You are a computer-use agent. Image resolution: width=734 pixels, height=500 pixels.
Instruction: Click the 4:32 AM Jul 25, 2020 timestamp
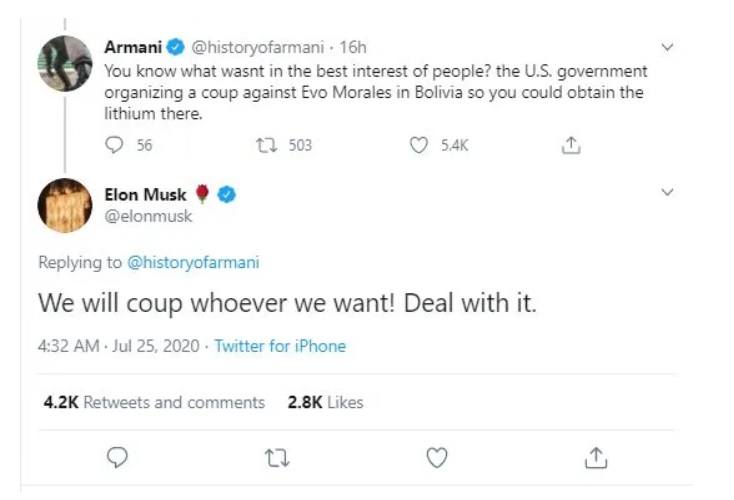[119, 346]
